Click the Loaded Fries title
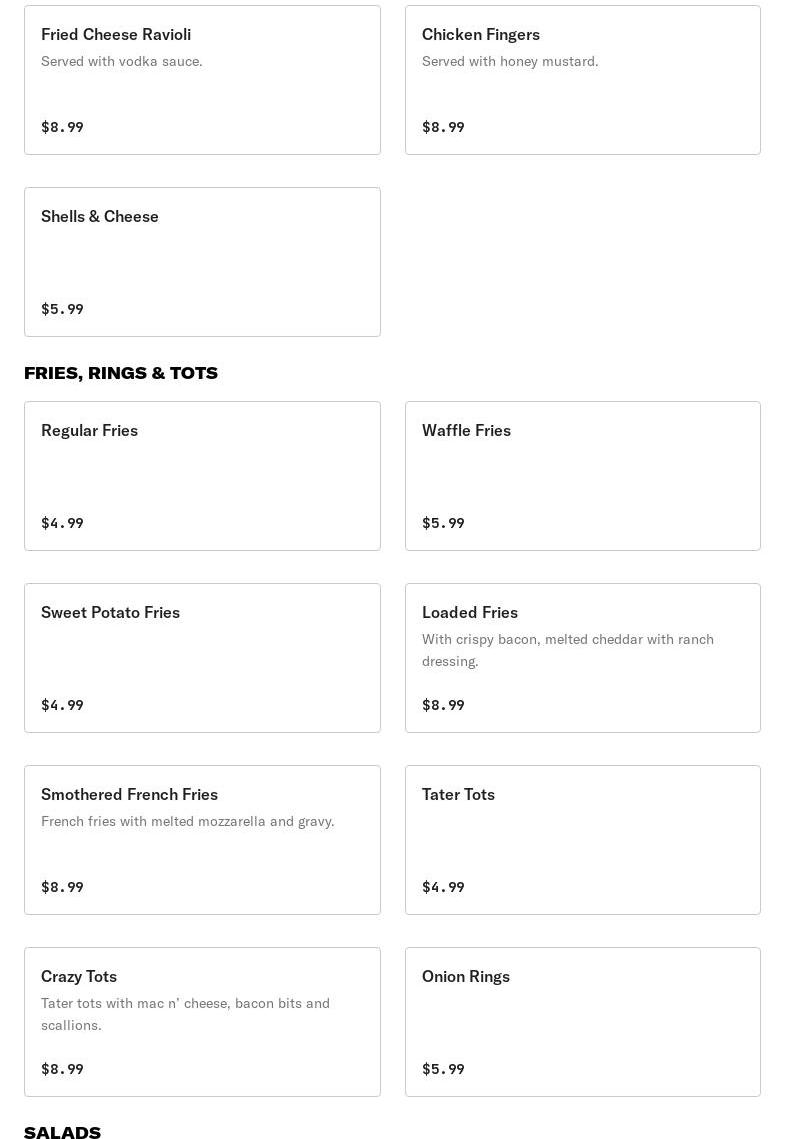 coord(470,612)
